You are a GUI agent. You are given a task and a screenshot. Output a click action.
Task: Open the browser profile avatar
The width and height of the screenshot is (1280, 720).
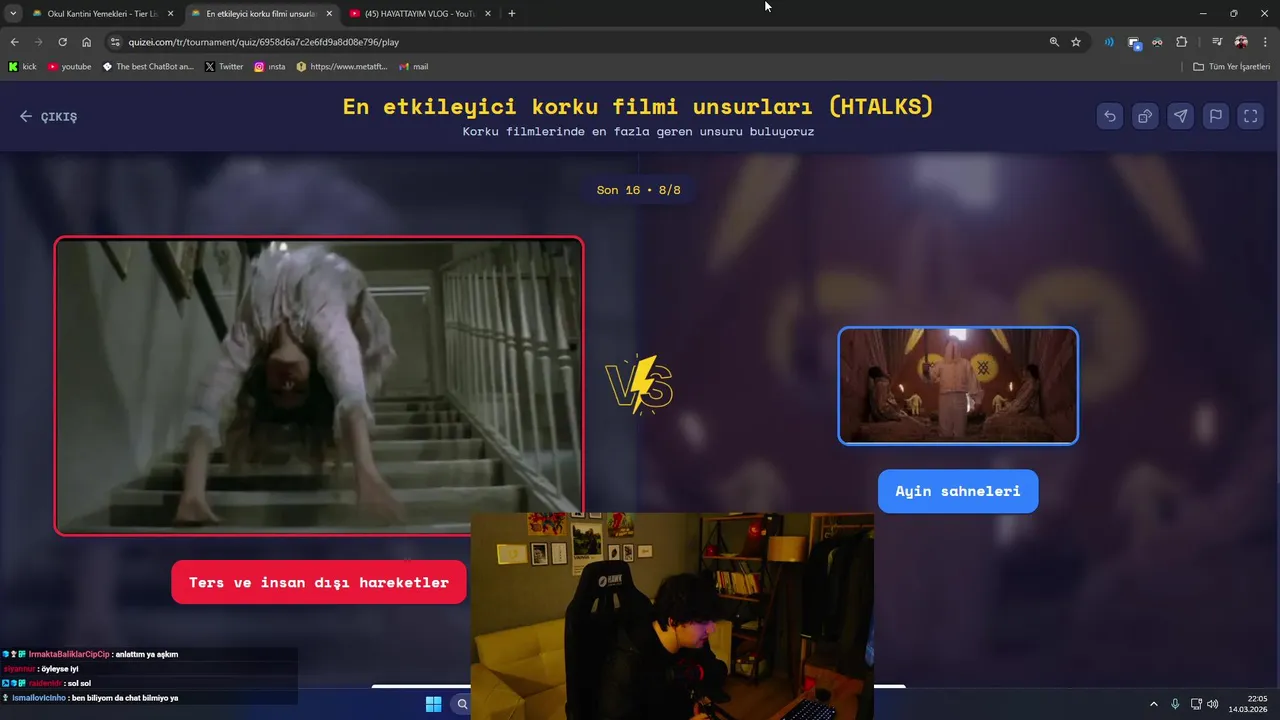point(1241,42)
